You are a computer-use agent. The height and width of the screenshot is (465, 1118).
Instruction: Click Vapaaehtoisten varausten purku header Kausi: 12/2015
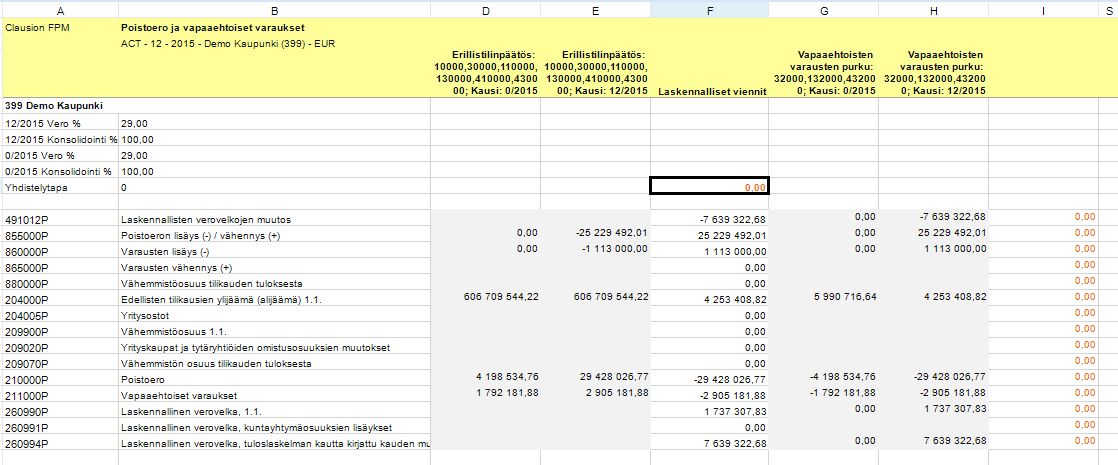click(x=937, y=72)
